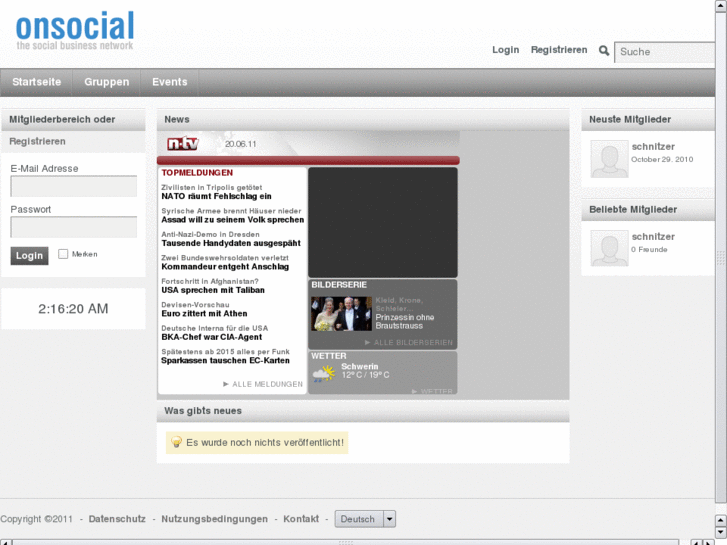The height and width of the screenshot is (545, 727).
Task: Click schnitzer name under Neuste Mitglieder
Action: [653, 147]
